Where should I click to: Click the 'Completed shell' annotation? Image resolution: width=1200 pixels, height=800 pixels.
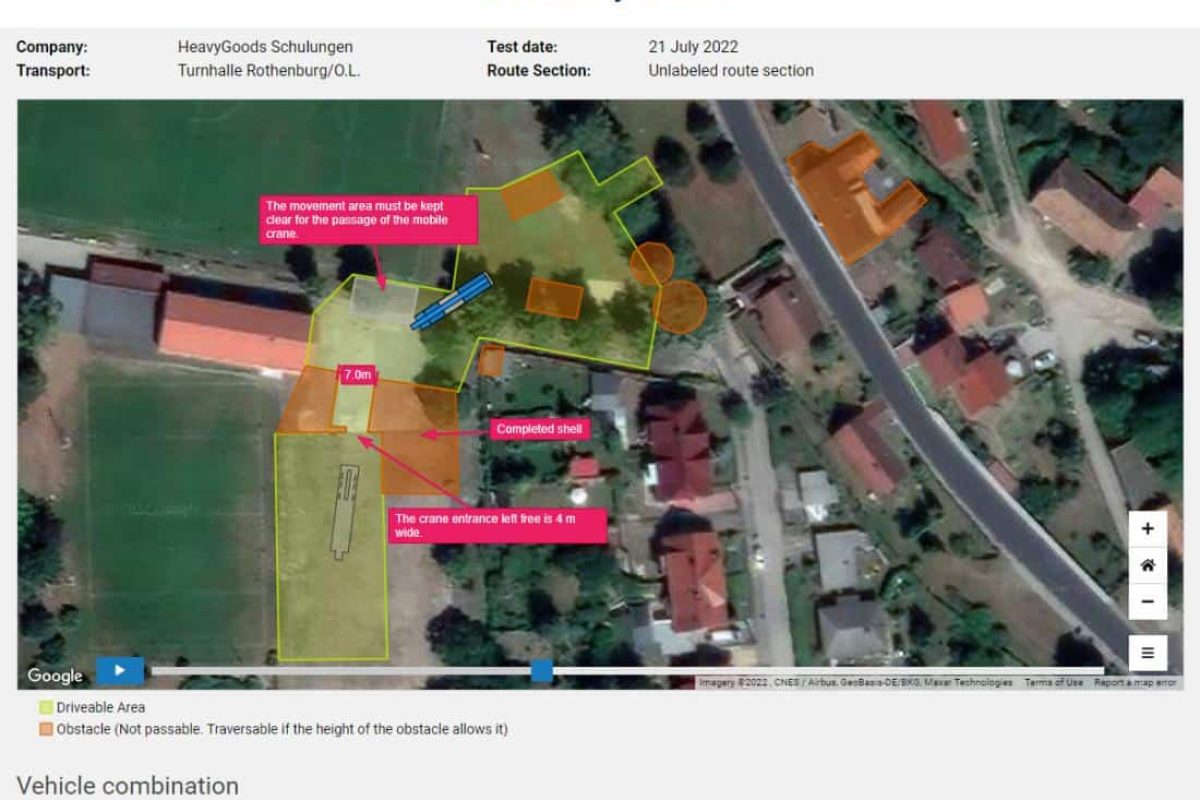pos(538,429)
